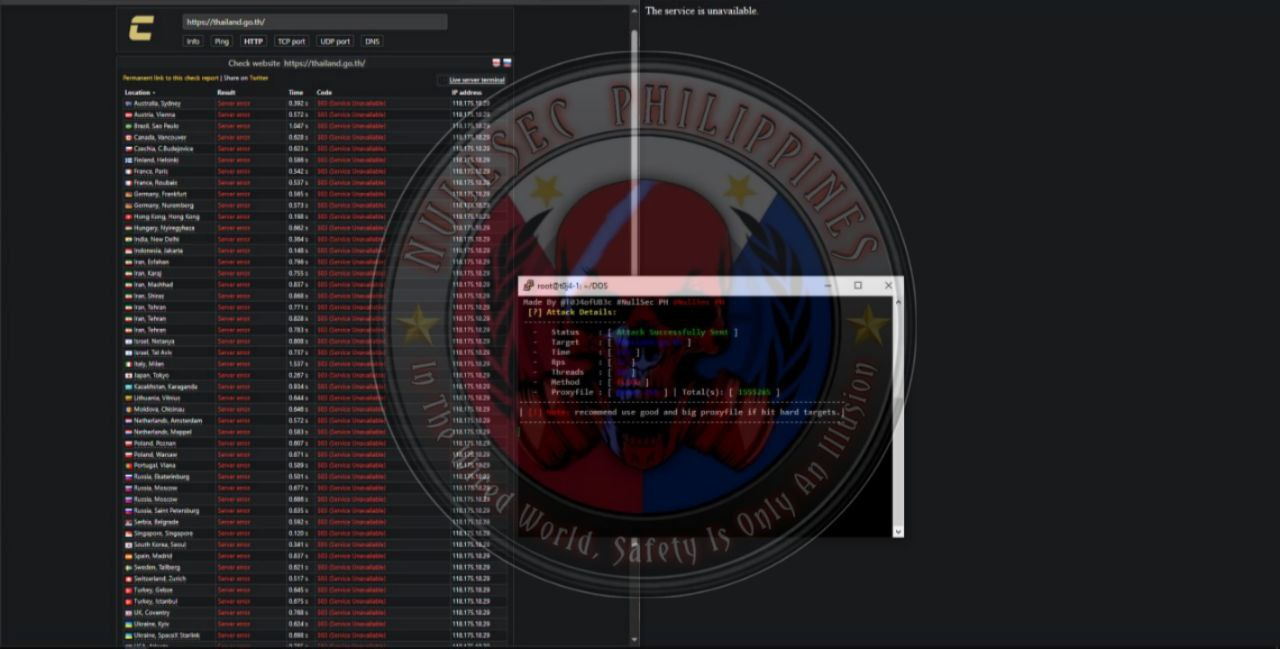Click the terminal scrollbar down arrow
1280x649 pixels.
898,532
